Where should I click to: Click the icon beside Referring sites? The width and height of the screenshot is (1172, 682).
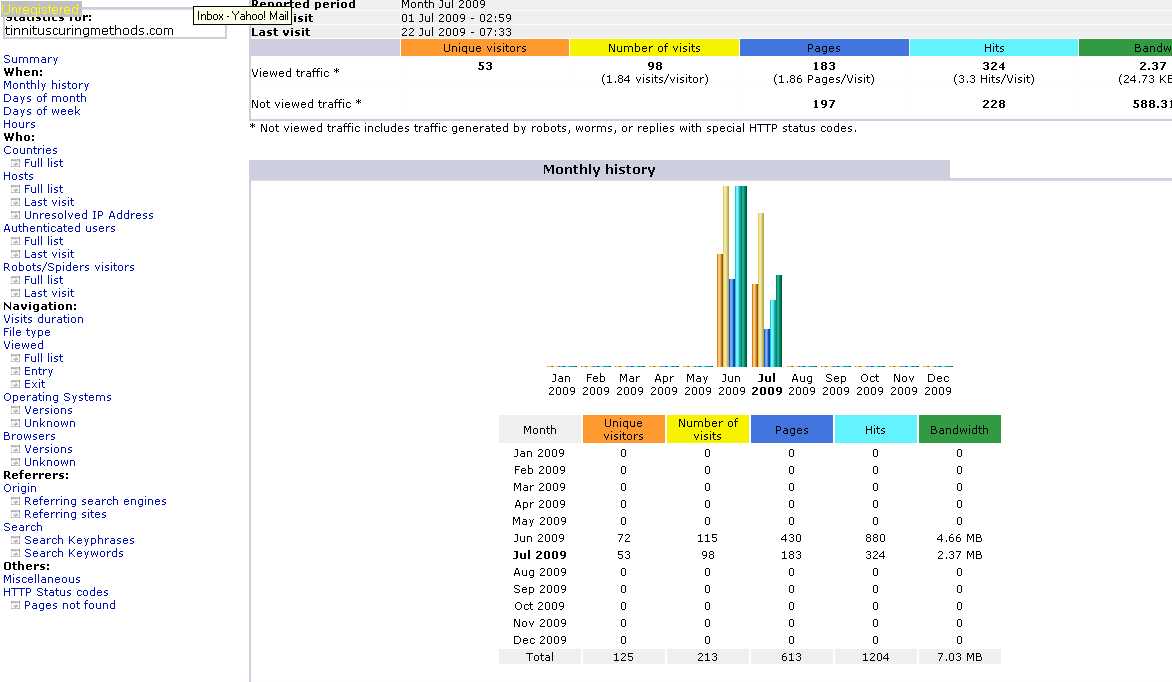pos(15,514)
